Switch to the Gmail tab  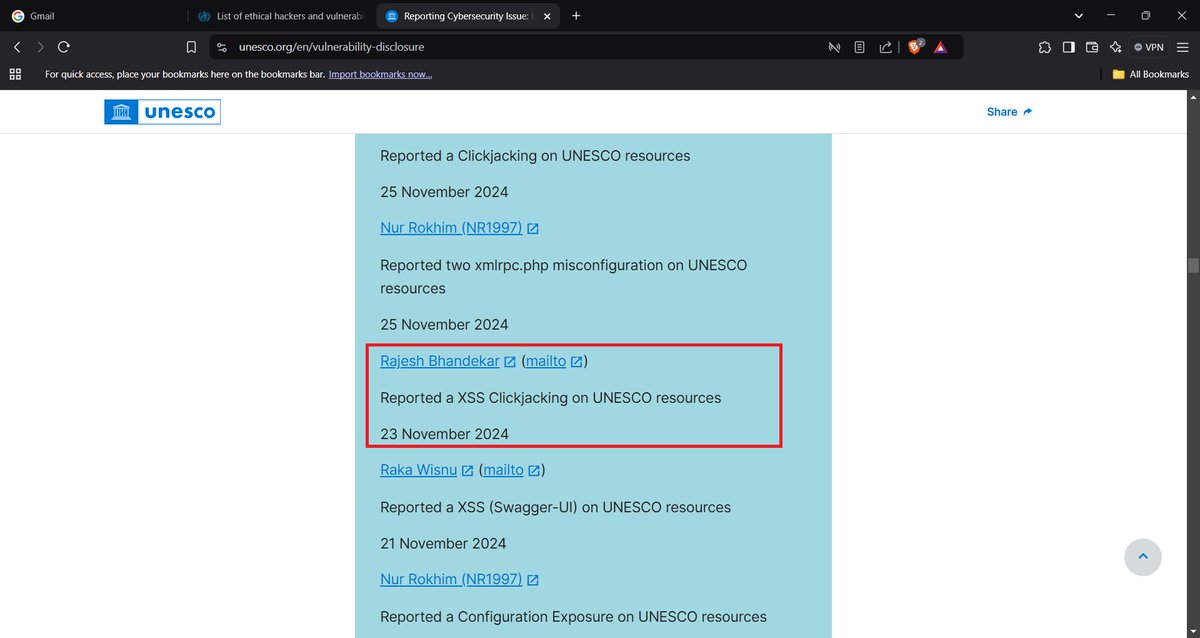92,16
